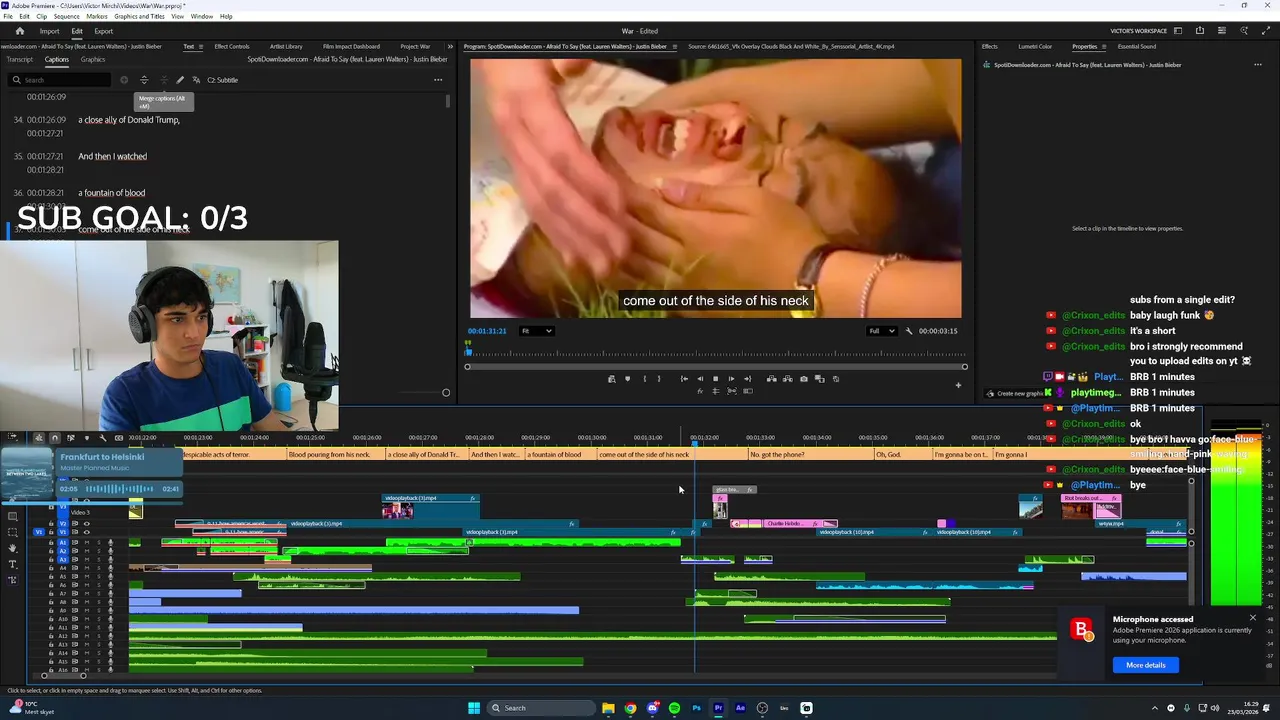Select caption 'a fountain of blood'
The width and height of the screenshot is (1280, 720).
112,193
